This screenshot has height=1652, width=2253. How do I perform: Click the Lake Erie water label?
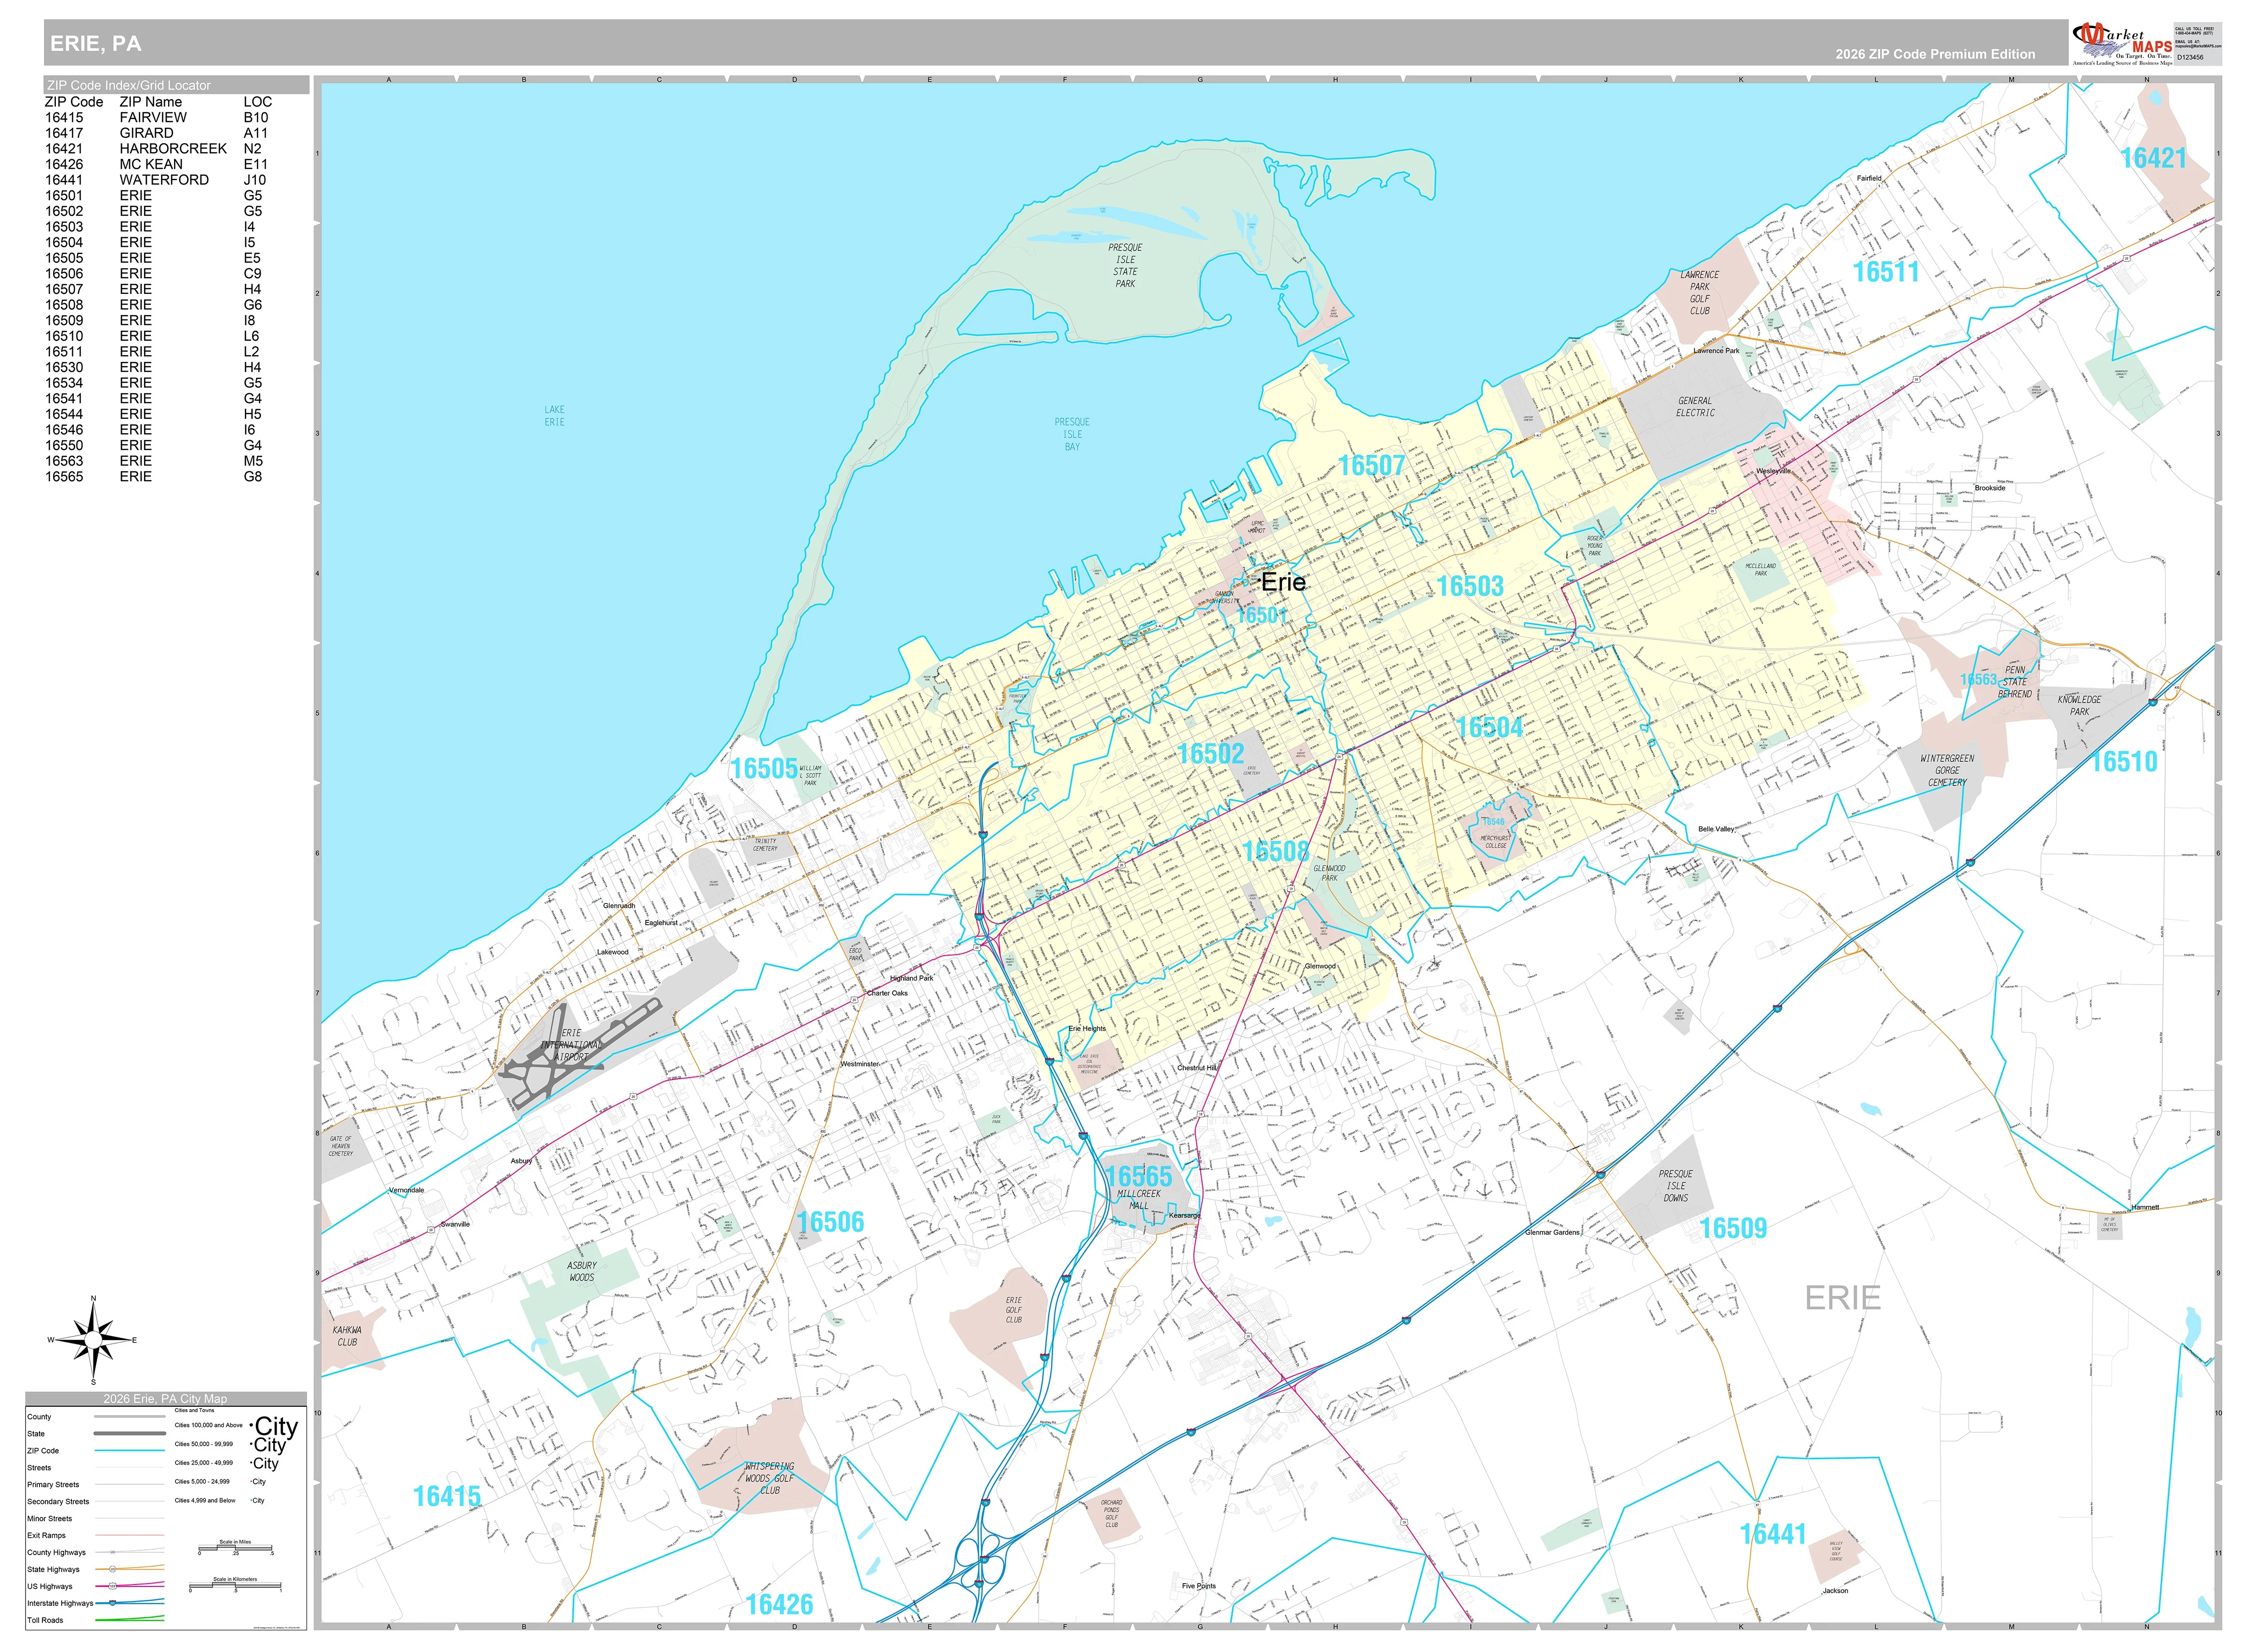(554, 416)
